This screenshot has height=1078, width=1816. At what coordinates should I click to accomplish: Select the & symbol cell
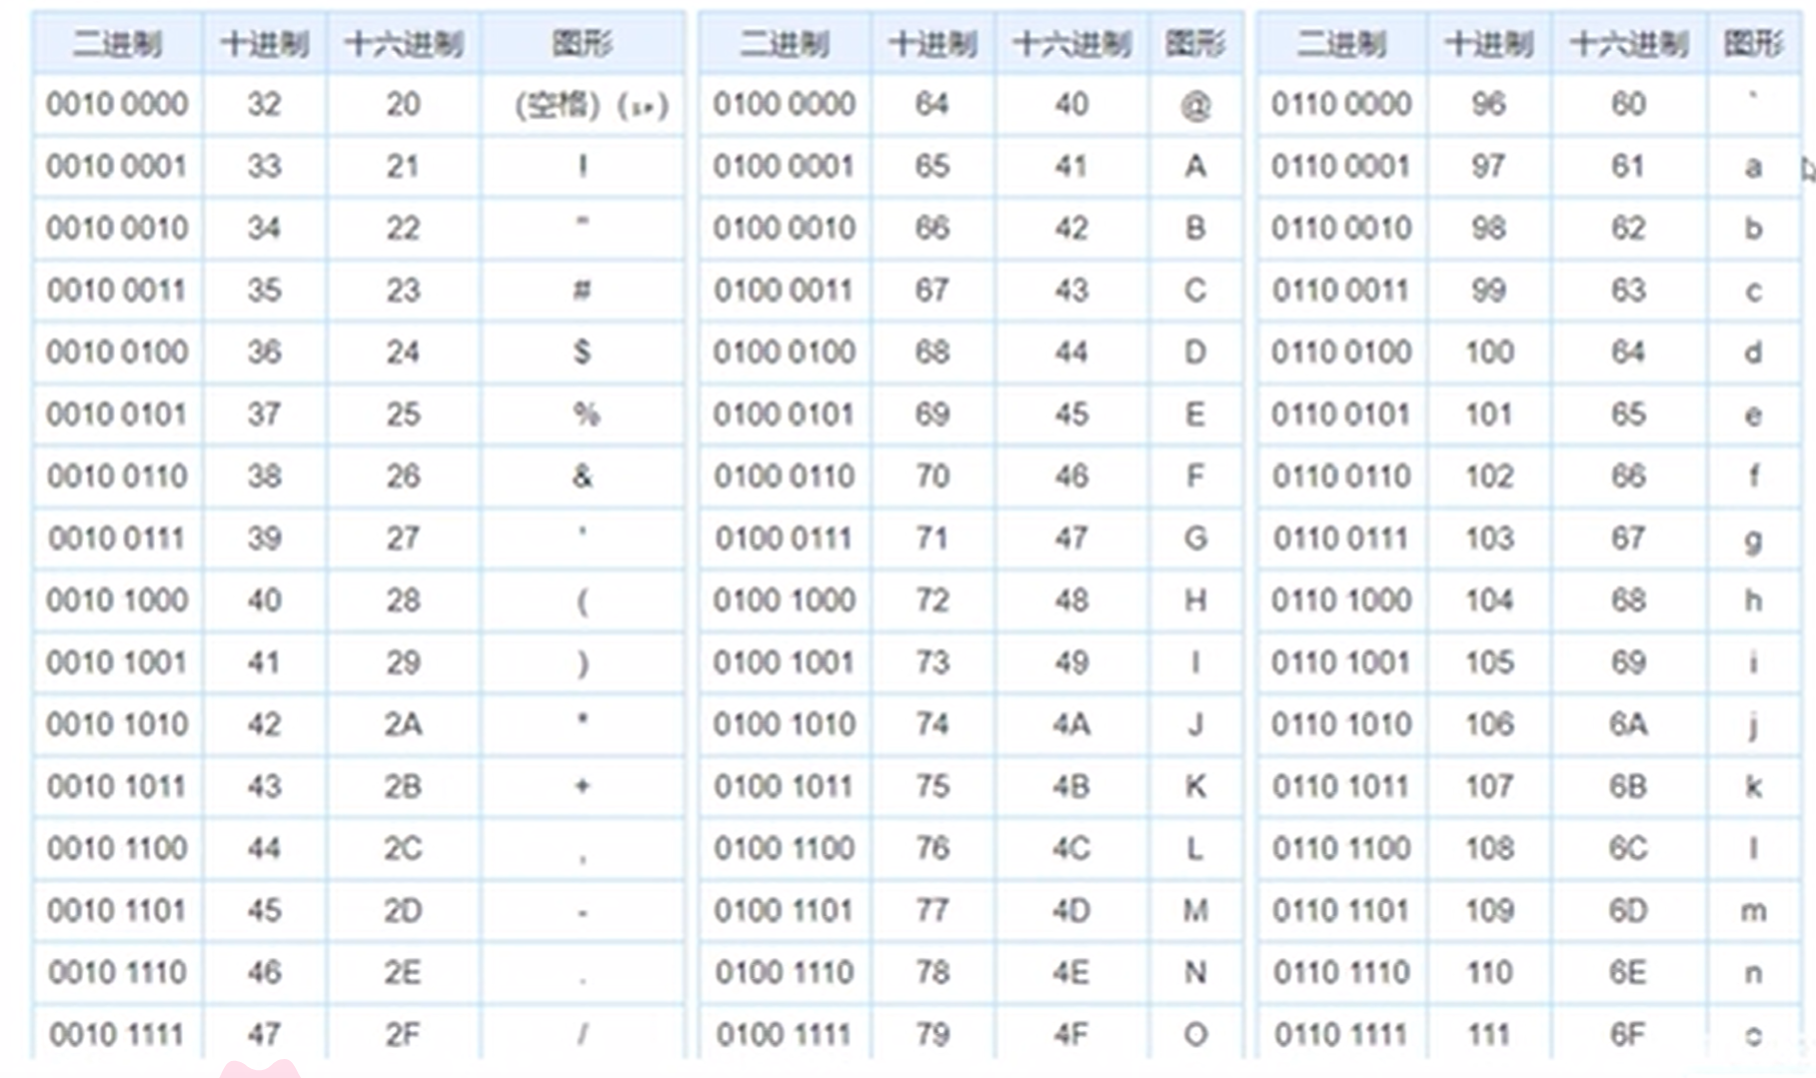(x=582, y=476)
